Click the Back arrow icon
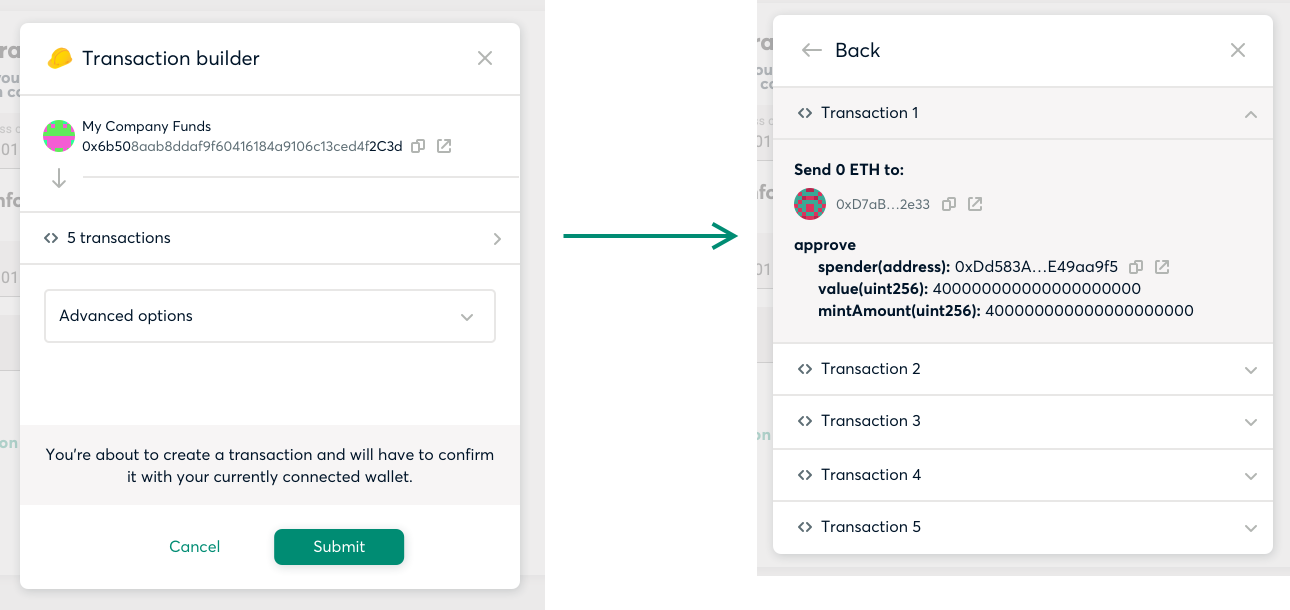 tap(812, 50)
